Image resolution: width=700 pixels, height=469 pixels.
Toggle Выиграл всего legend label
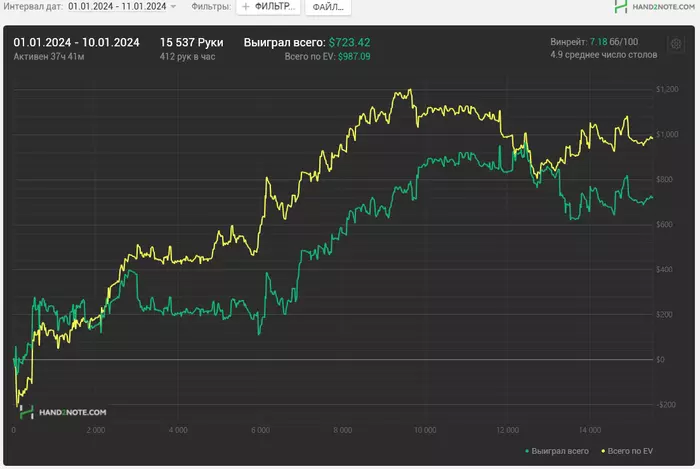point(560,451)
